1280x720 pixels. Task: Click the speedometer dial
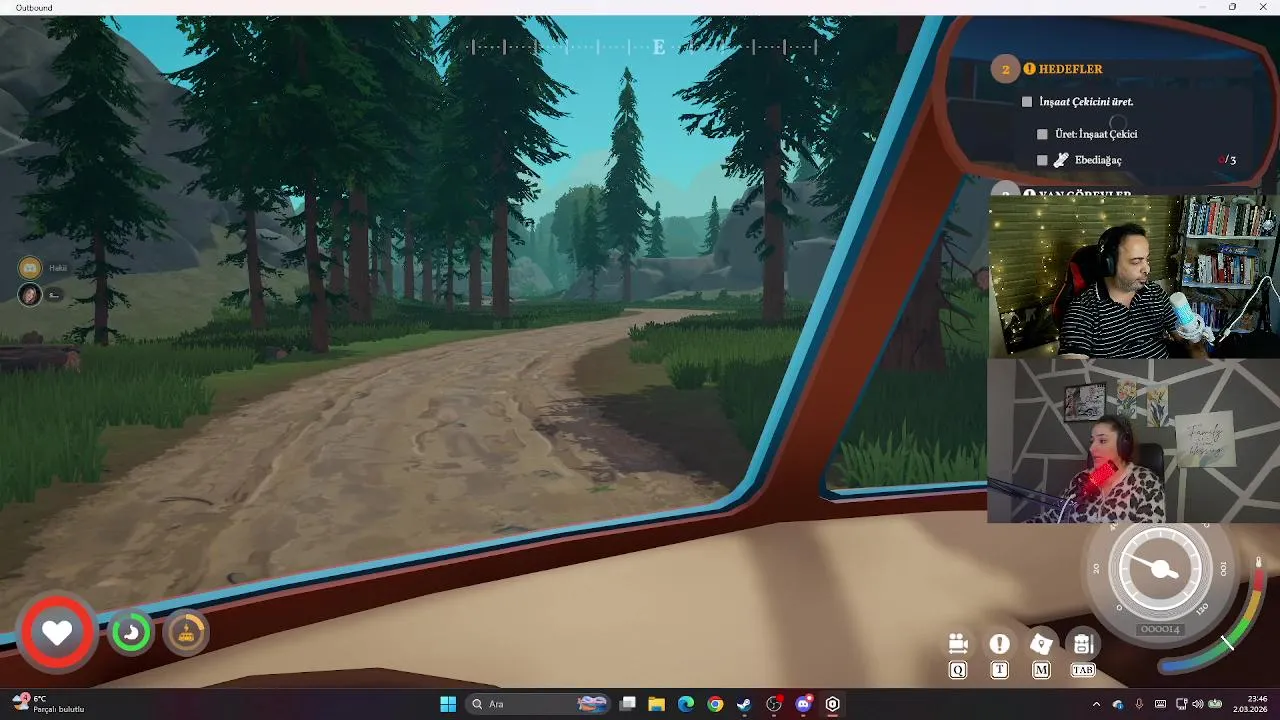pyautogui.click(x=1160, y=568)
